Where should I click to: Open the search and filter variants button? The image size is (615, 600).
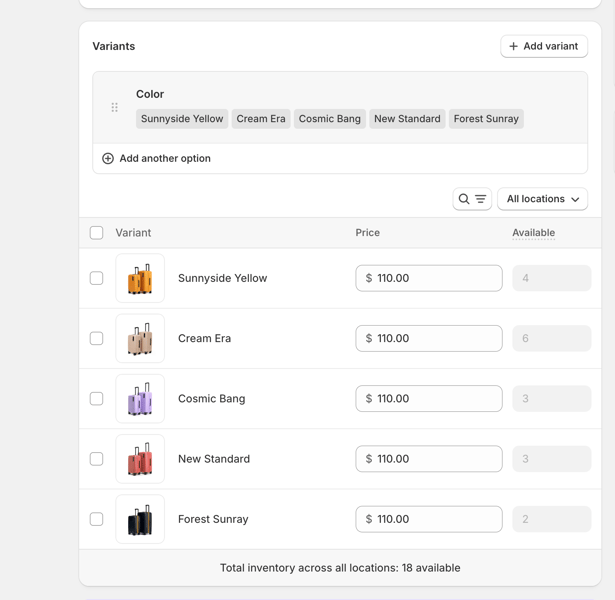472,199
